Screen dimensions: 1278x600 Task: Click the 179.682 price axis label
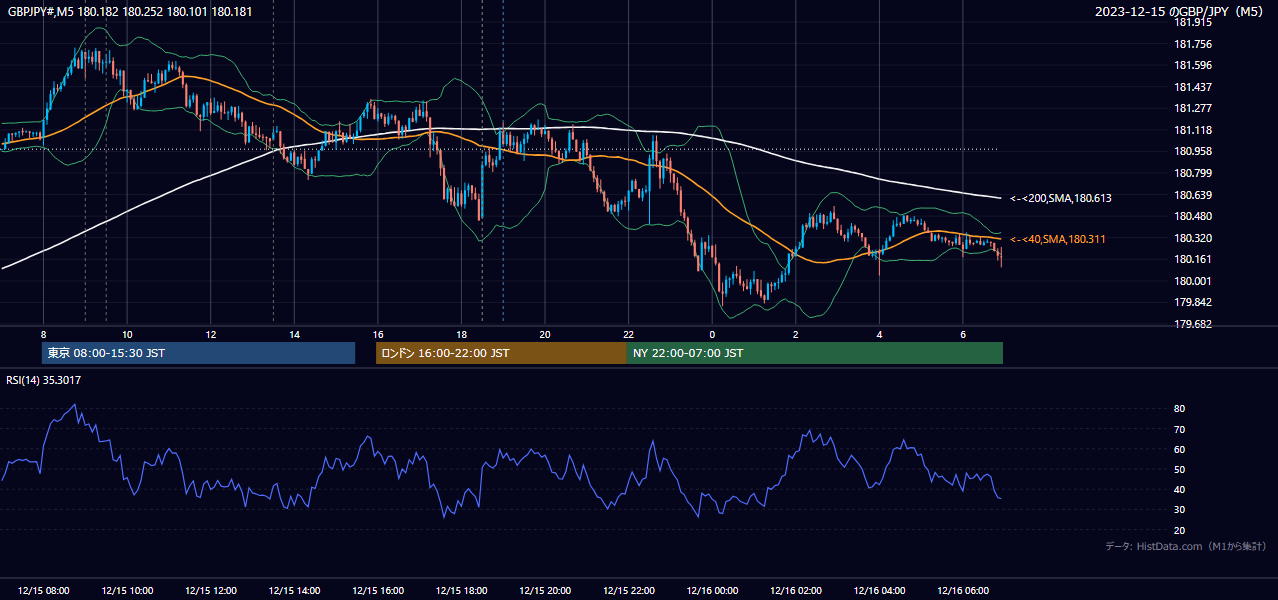click(1192, 324)
